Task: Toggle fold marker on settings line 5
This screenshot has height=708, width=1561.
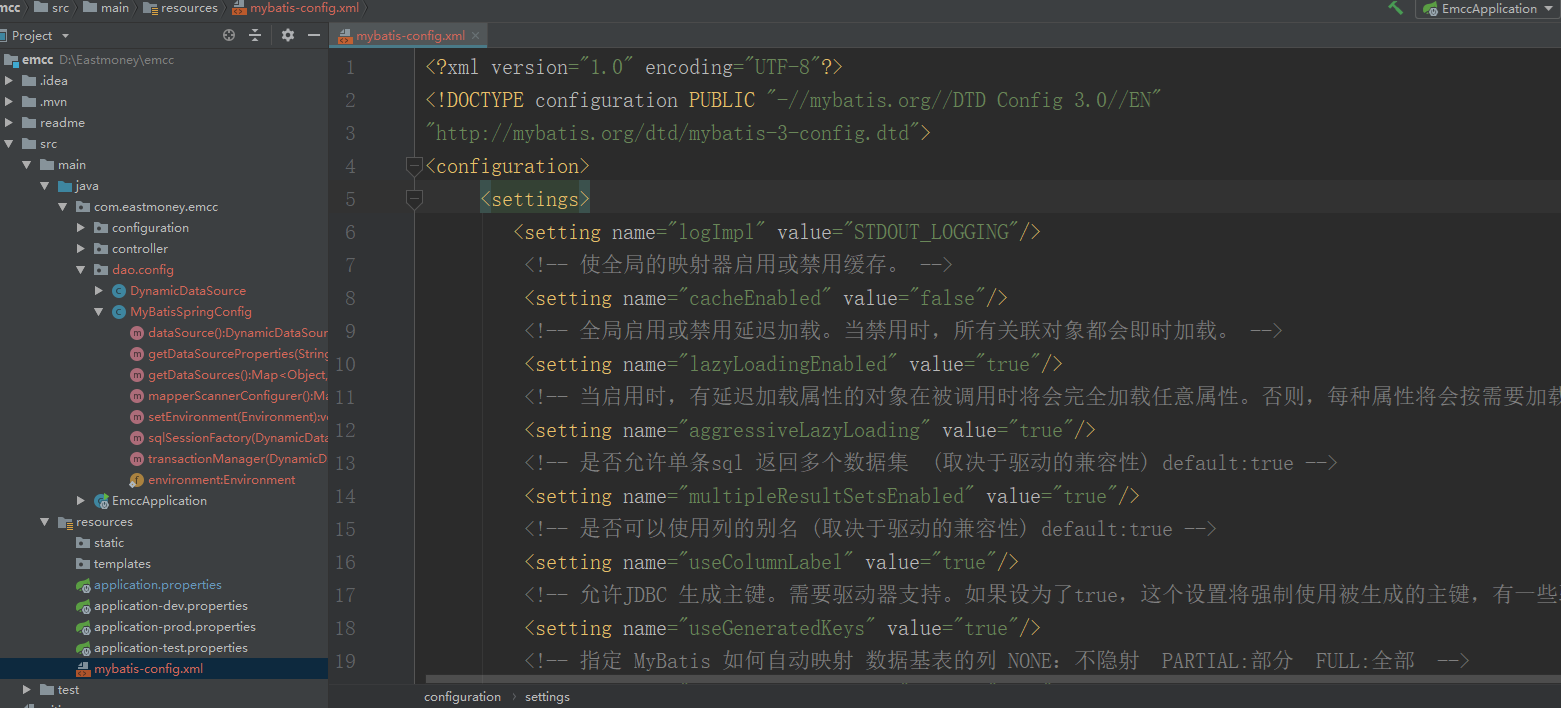Action: [x=414, y=199]
